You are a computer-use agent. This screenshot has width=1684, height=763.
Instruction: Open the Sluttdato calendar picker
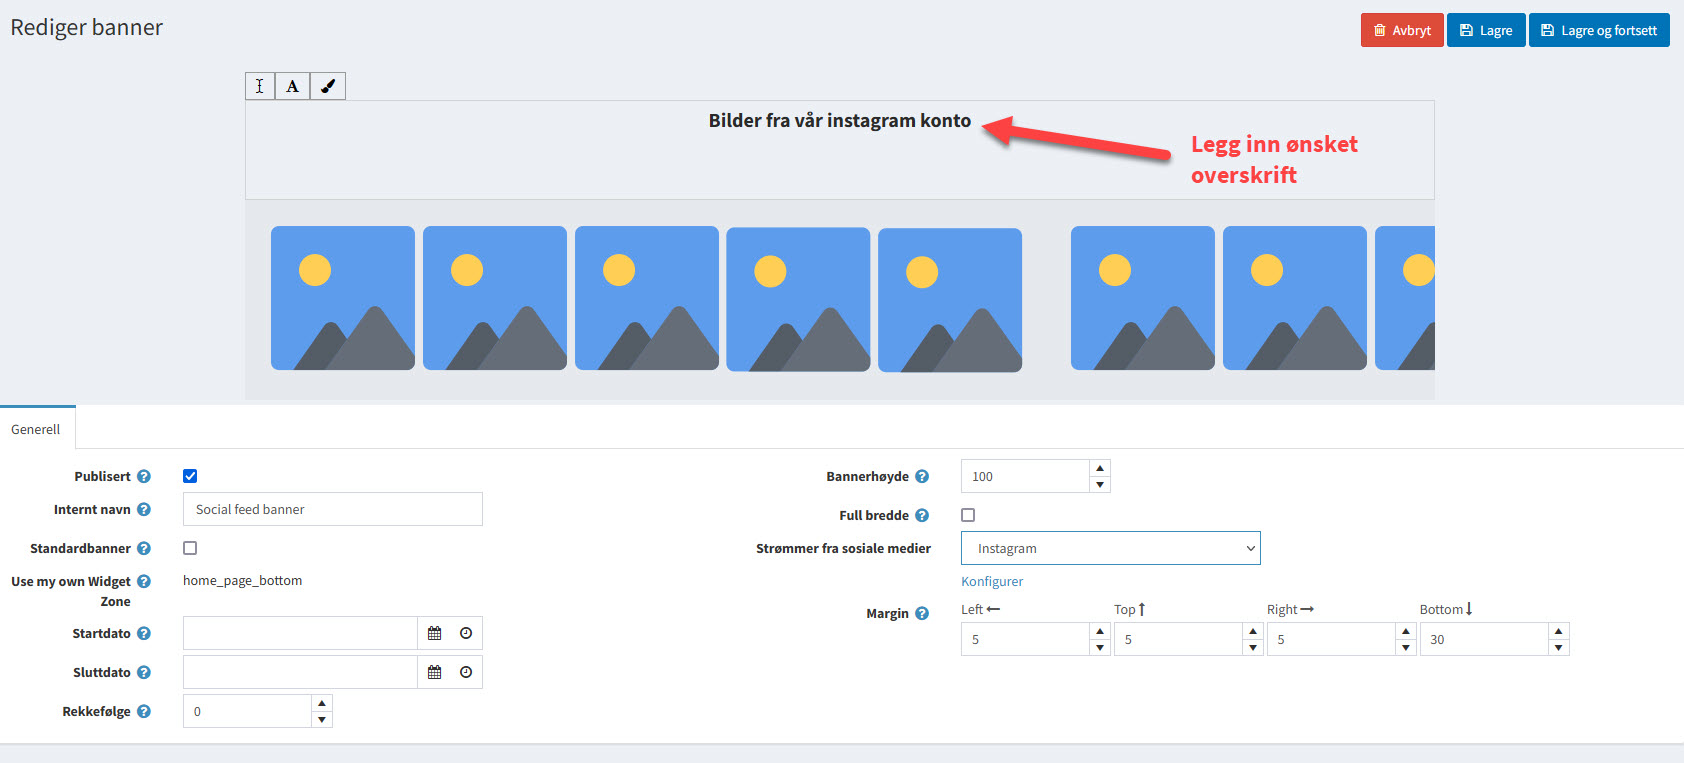click(x=434, y=672)
